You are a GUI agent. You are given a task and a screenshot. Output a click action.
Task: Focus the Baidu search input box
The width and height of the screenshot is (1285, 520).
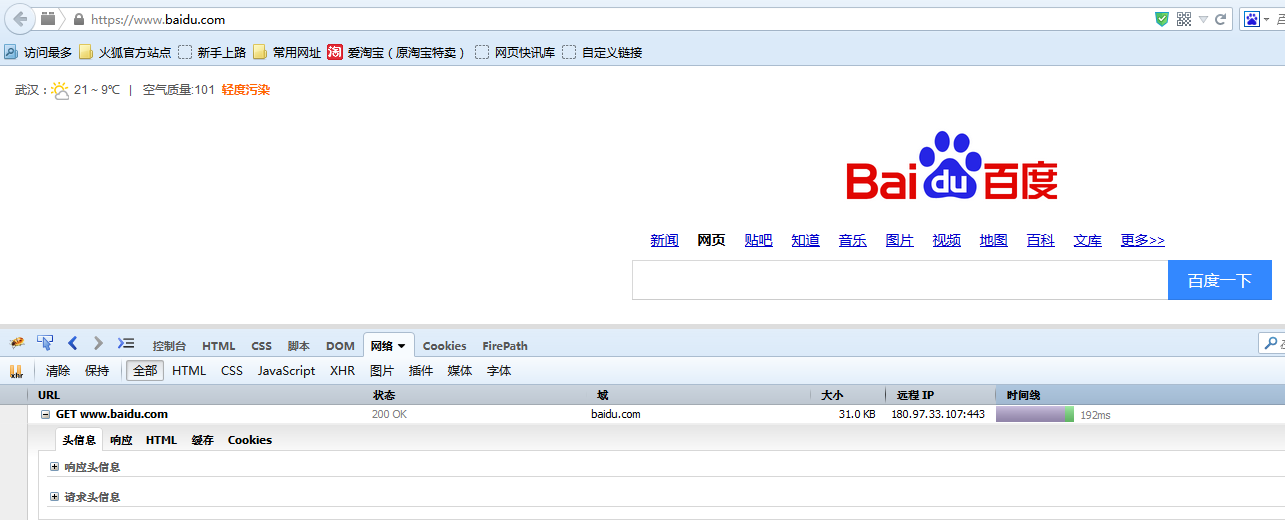900,280
